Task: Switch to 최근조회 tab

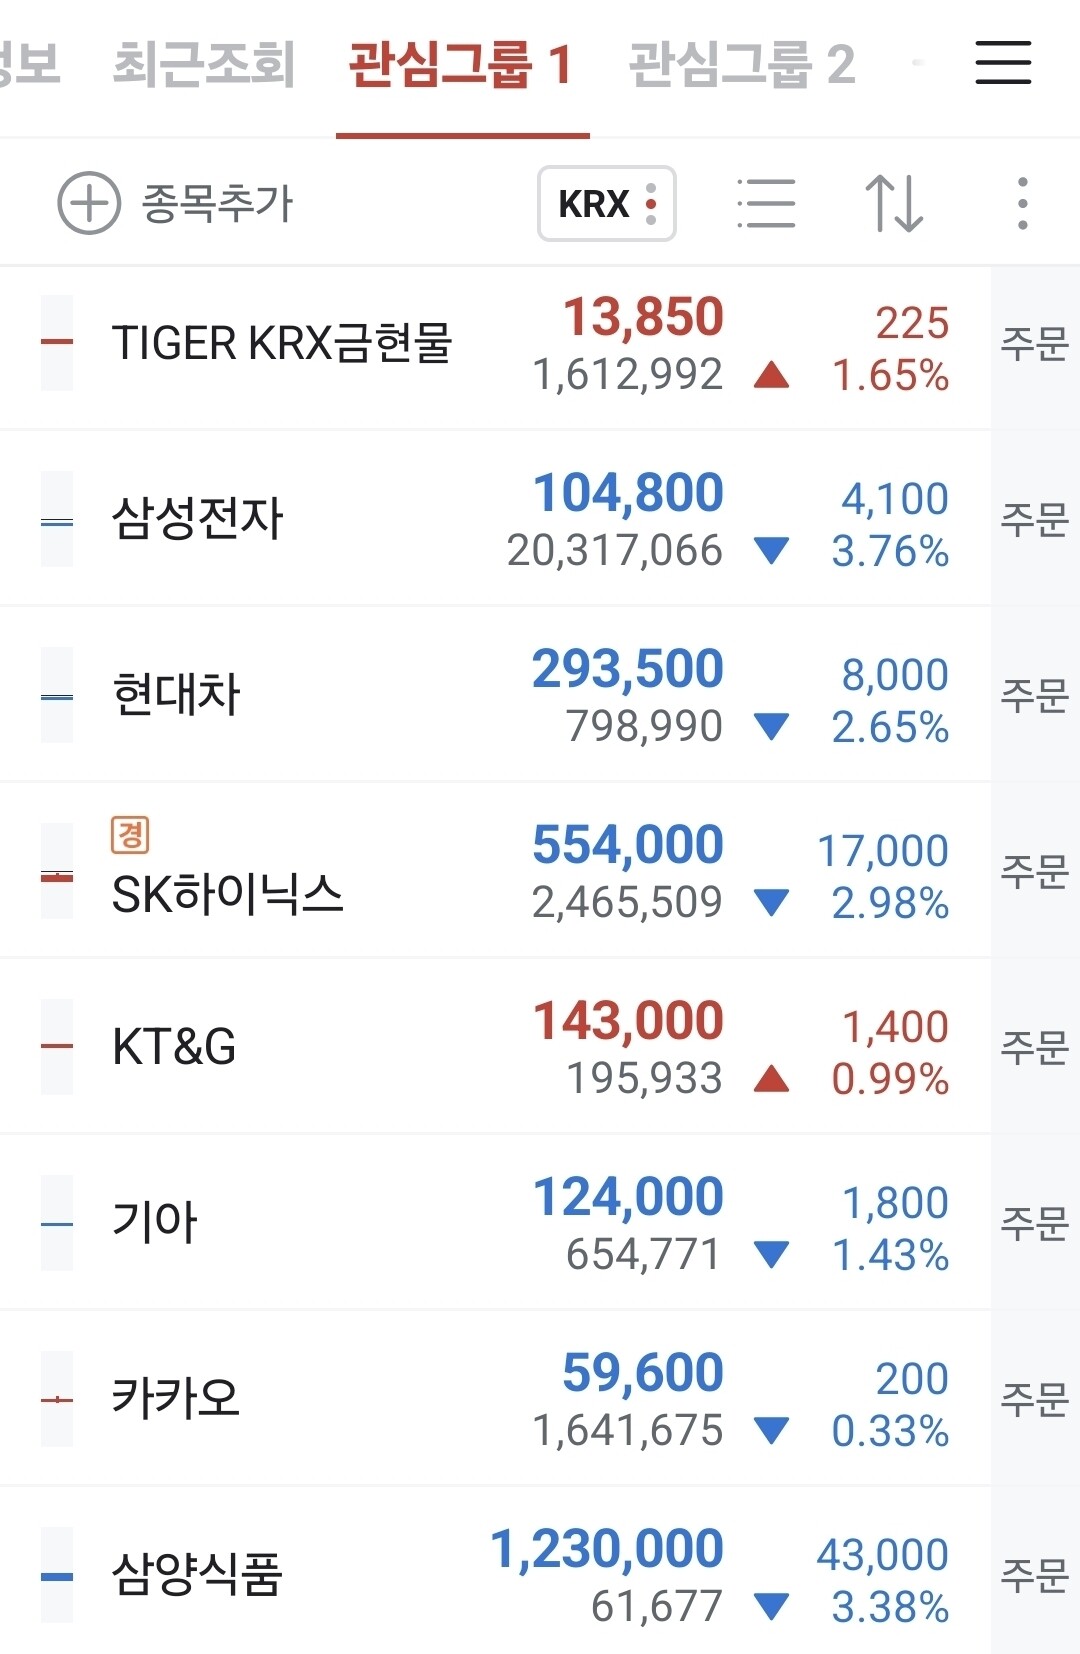Action: coord(204,64)
